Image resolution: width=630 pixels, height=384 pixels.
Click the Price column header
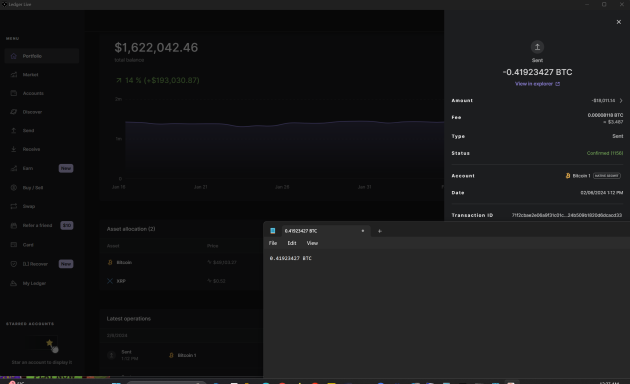(213, 246)
